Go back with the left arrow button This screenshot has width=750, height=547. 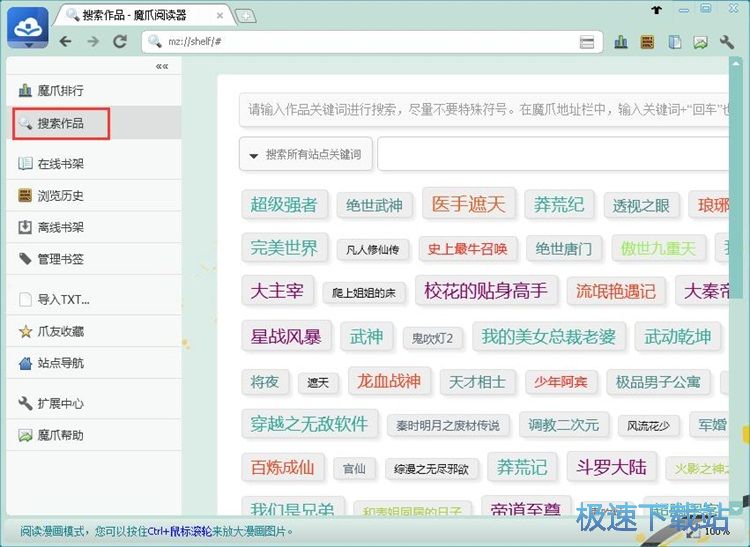pos(66,41)
